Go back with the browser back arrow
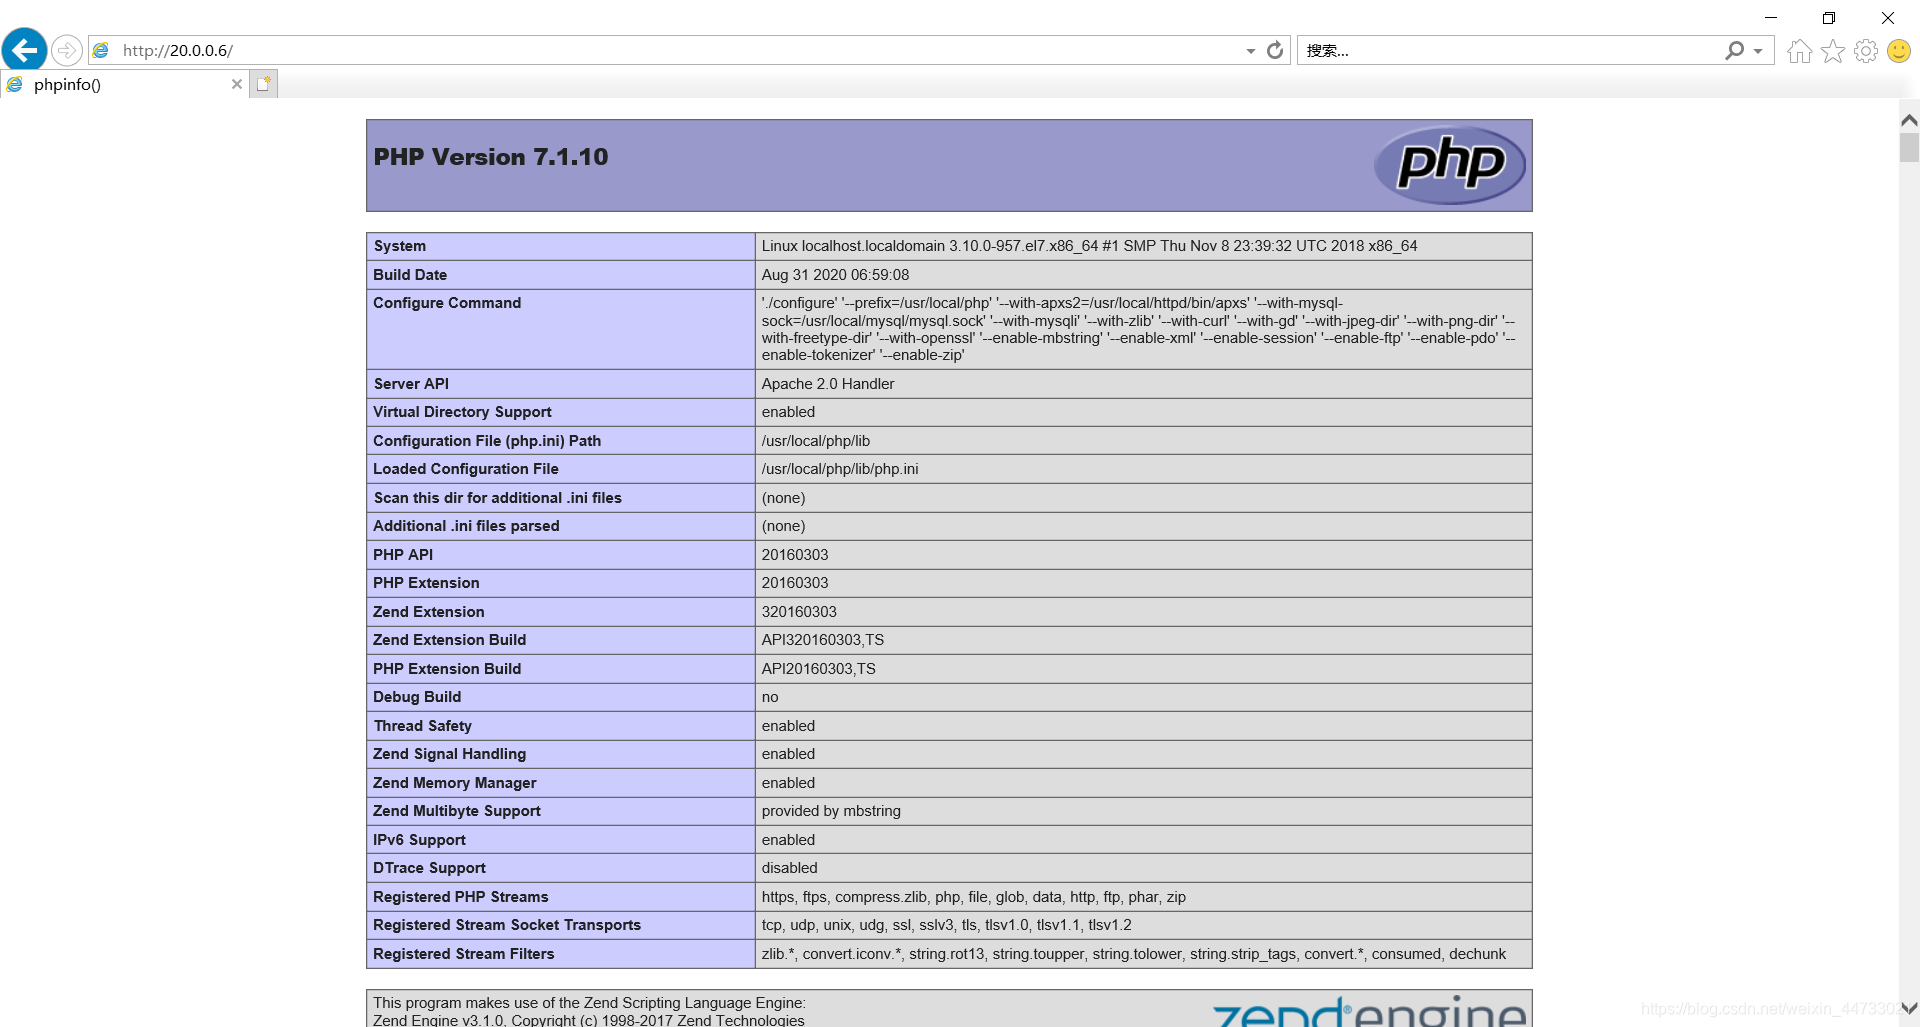Image resolution: width=1920 pixels, height=1027 pixels. tap(25, 50)
